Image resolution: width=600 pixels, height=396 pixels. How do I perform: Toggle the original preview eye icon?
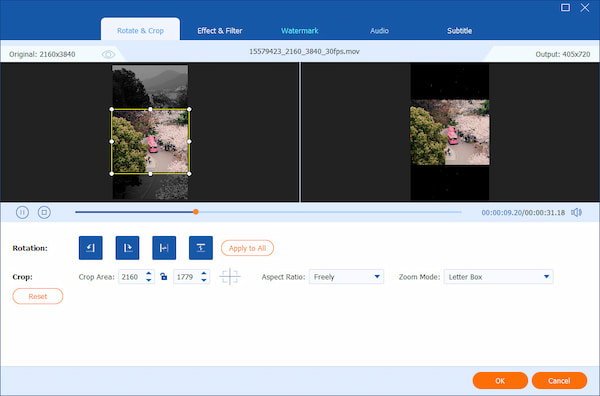pyautogui.click(x=108, y=54)
